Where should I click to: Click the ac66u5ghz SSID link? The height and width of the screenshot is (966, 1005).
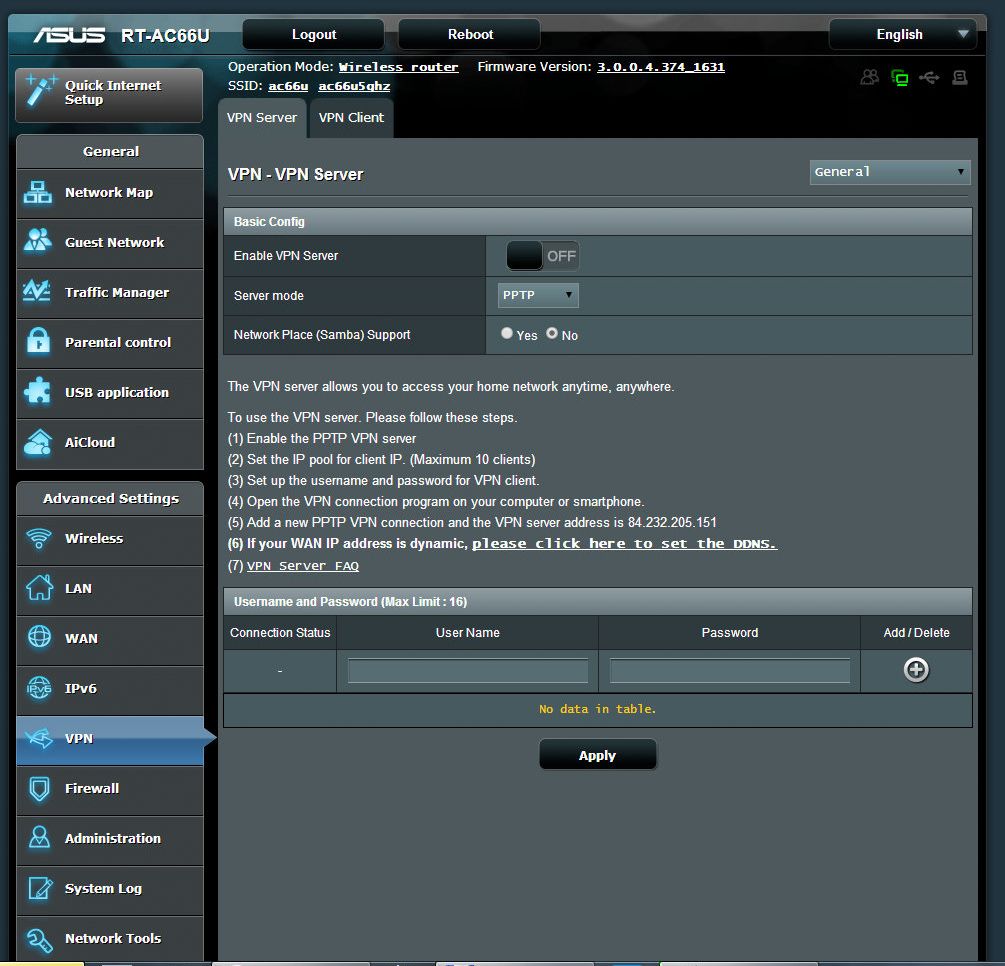pos(354,87)
